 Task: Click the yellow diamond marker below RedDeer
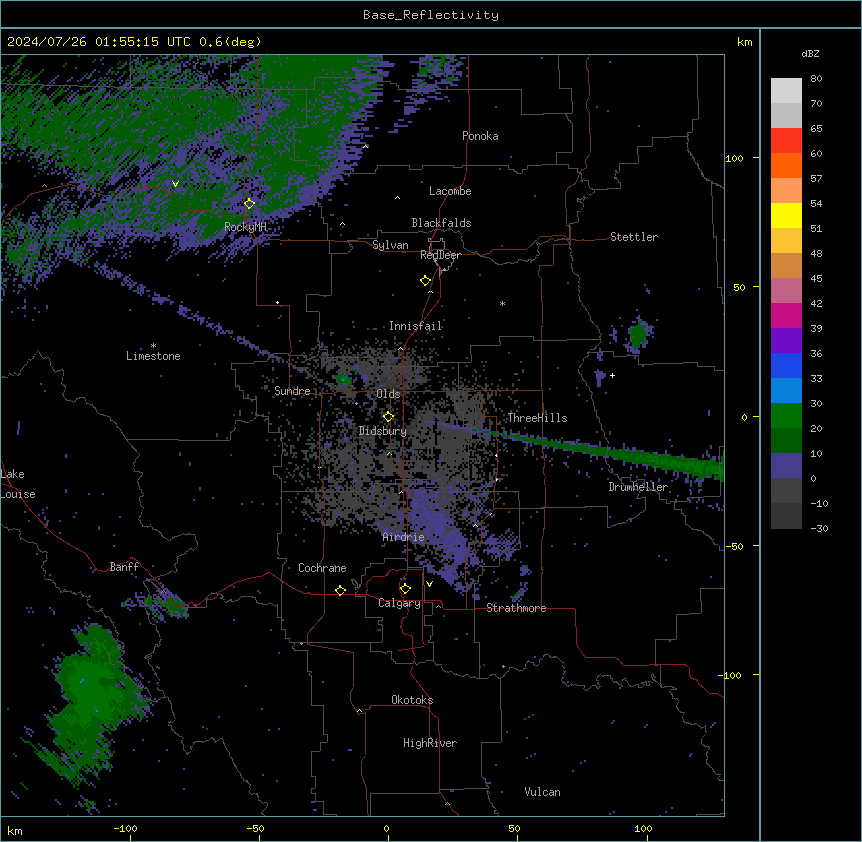tap(425, 281)
